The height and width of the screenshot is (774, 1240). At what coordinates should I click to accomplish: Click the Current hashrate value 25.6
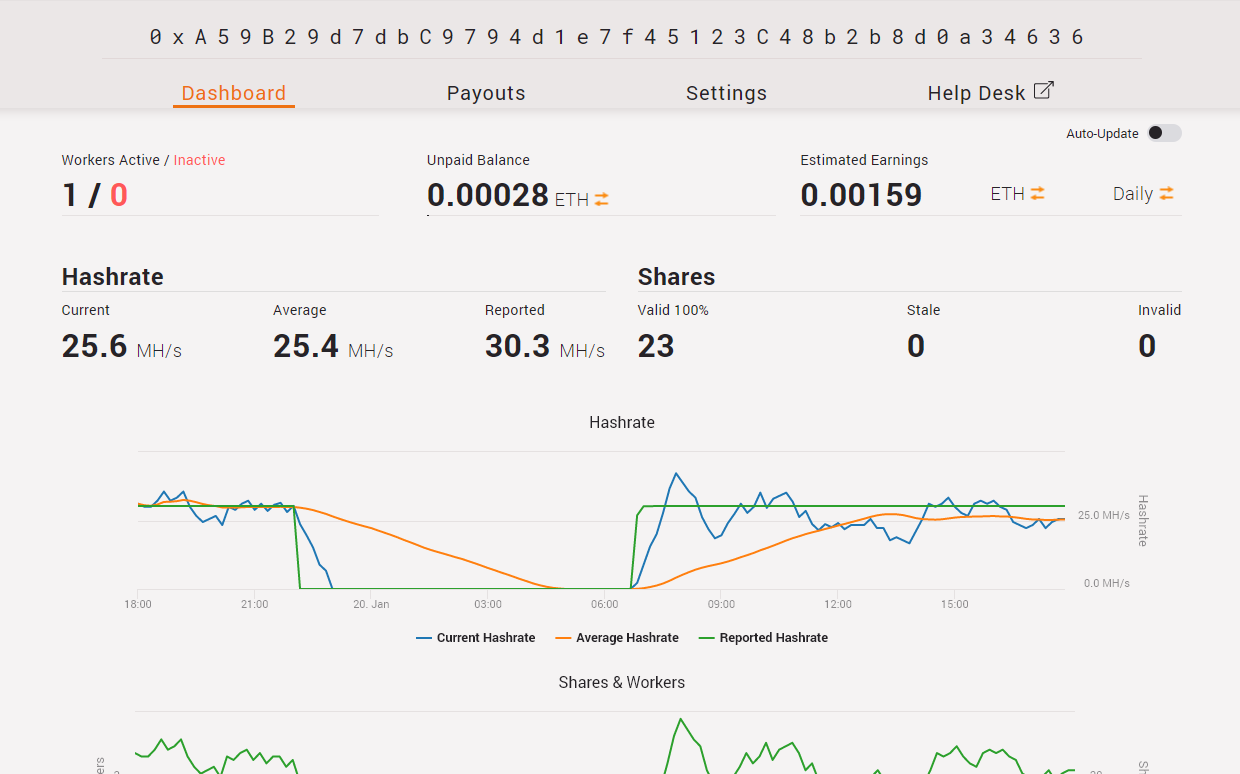pos(94,346)
